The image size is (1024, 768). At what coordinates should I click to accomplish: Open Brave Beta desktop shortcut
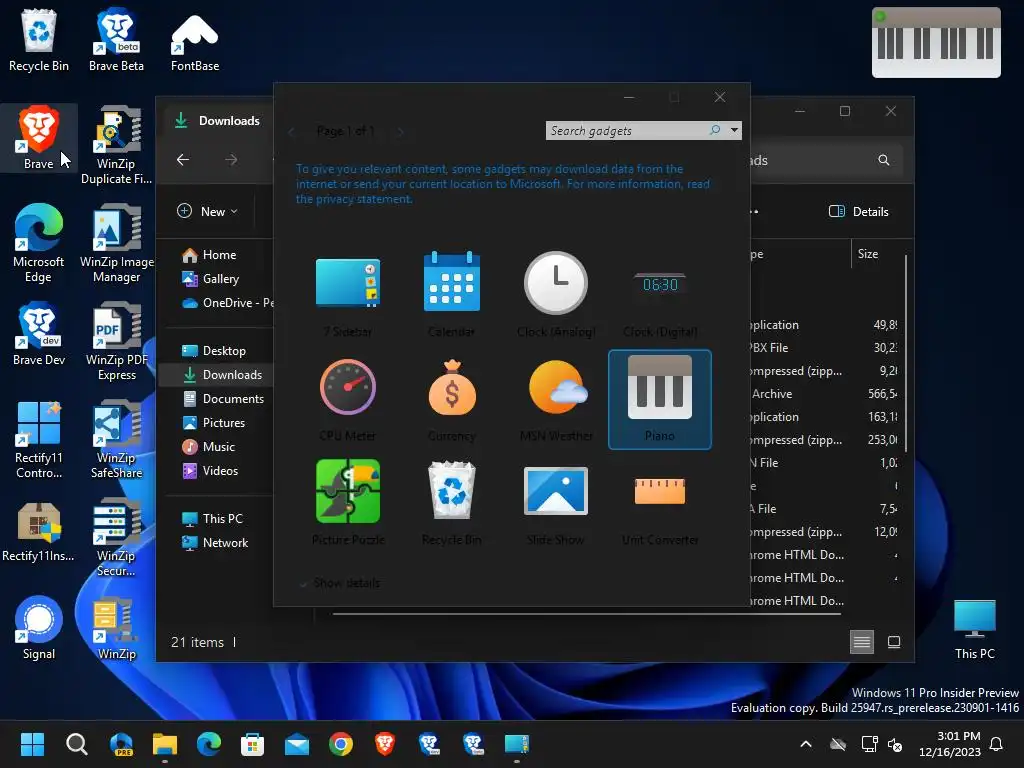coord(116,40)
